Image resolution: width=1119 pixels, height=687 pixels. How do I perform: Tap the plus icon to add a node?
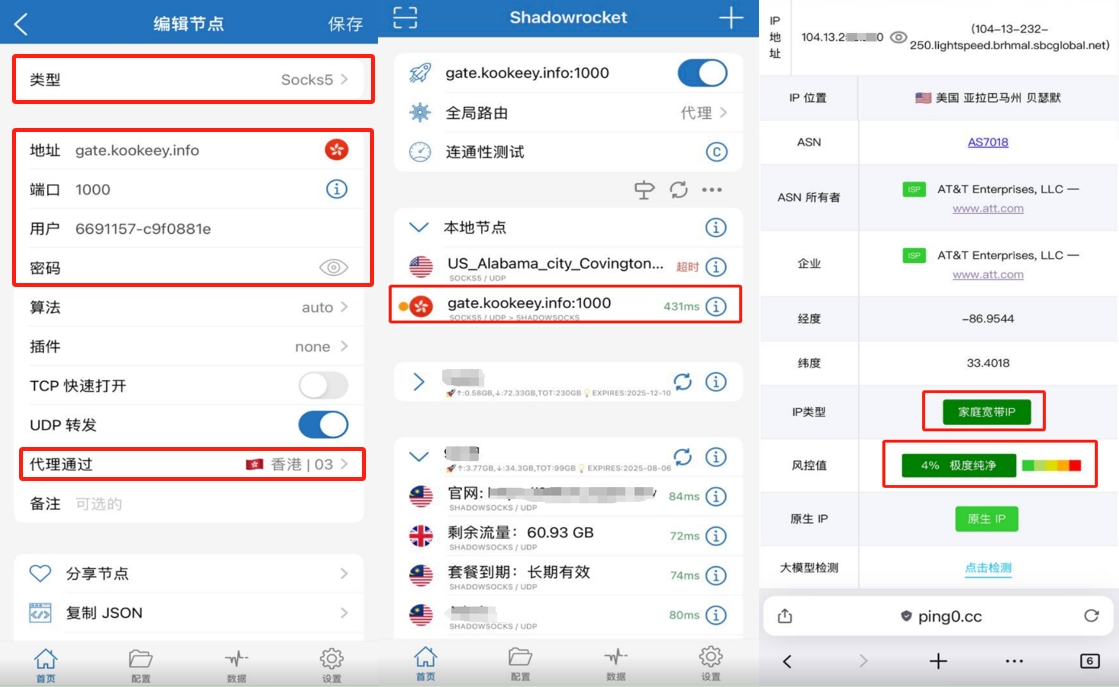pyautogui.click(x=731, y=18)
